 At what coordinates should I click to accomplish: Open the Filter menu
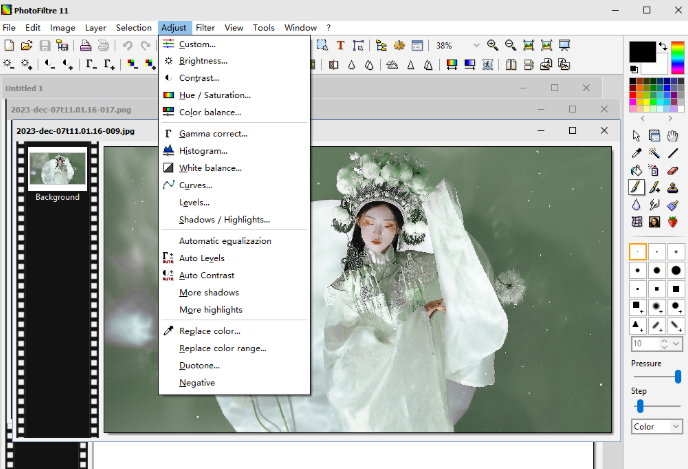205,28
